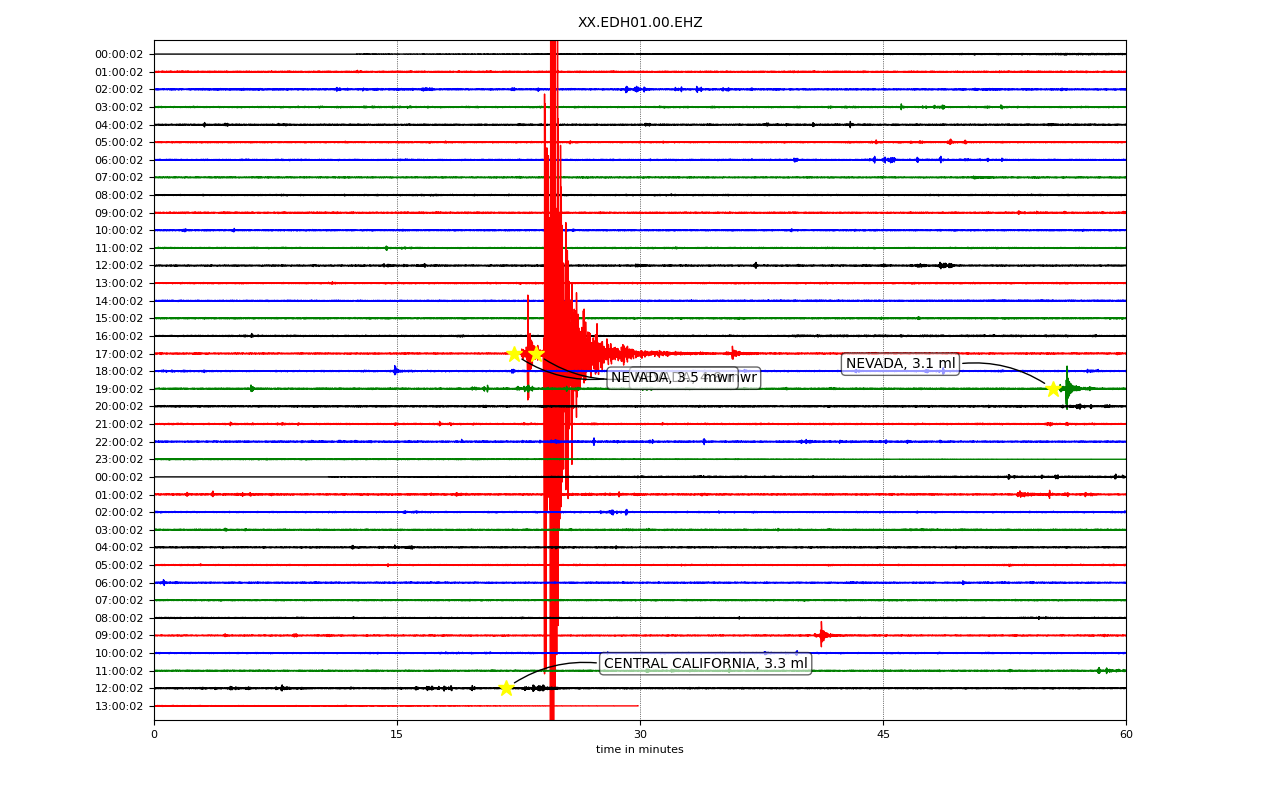Click the 00:00:02 label at the top of the axis
The width and height of the screenshot is (1280, 800).
[x=119, y=54]
